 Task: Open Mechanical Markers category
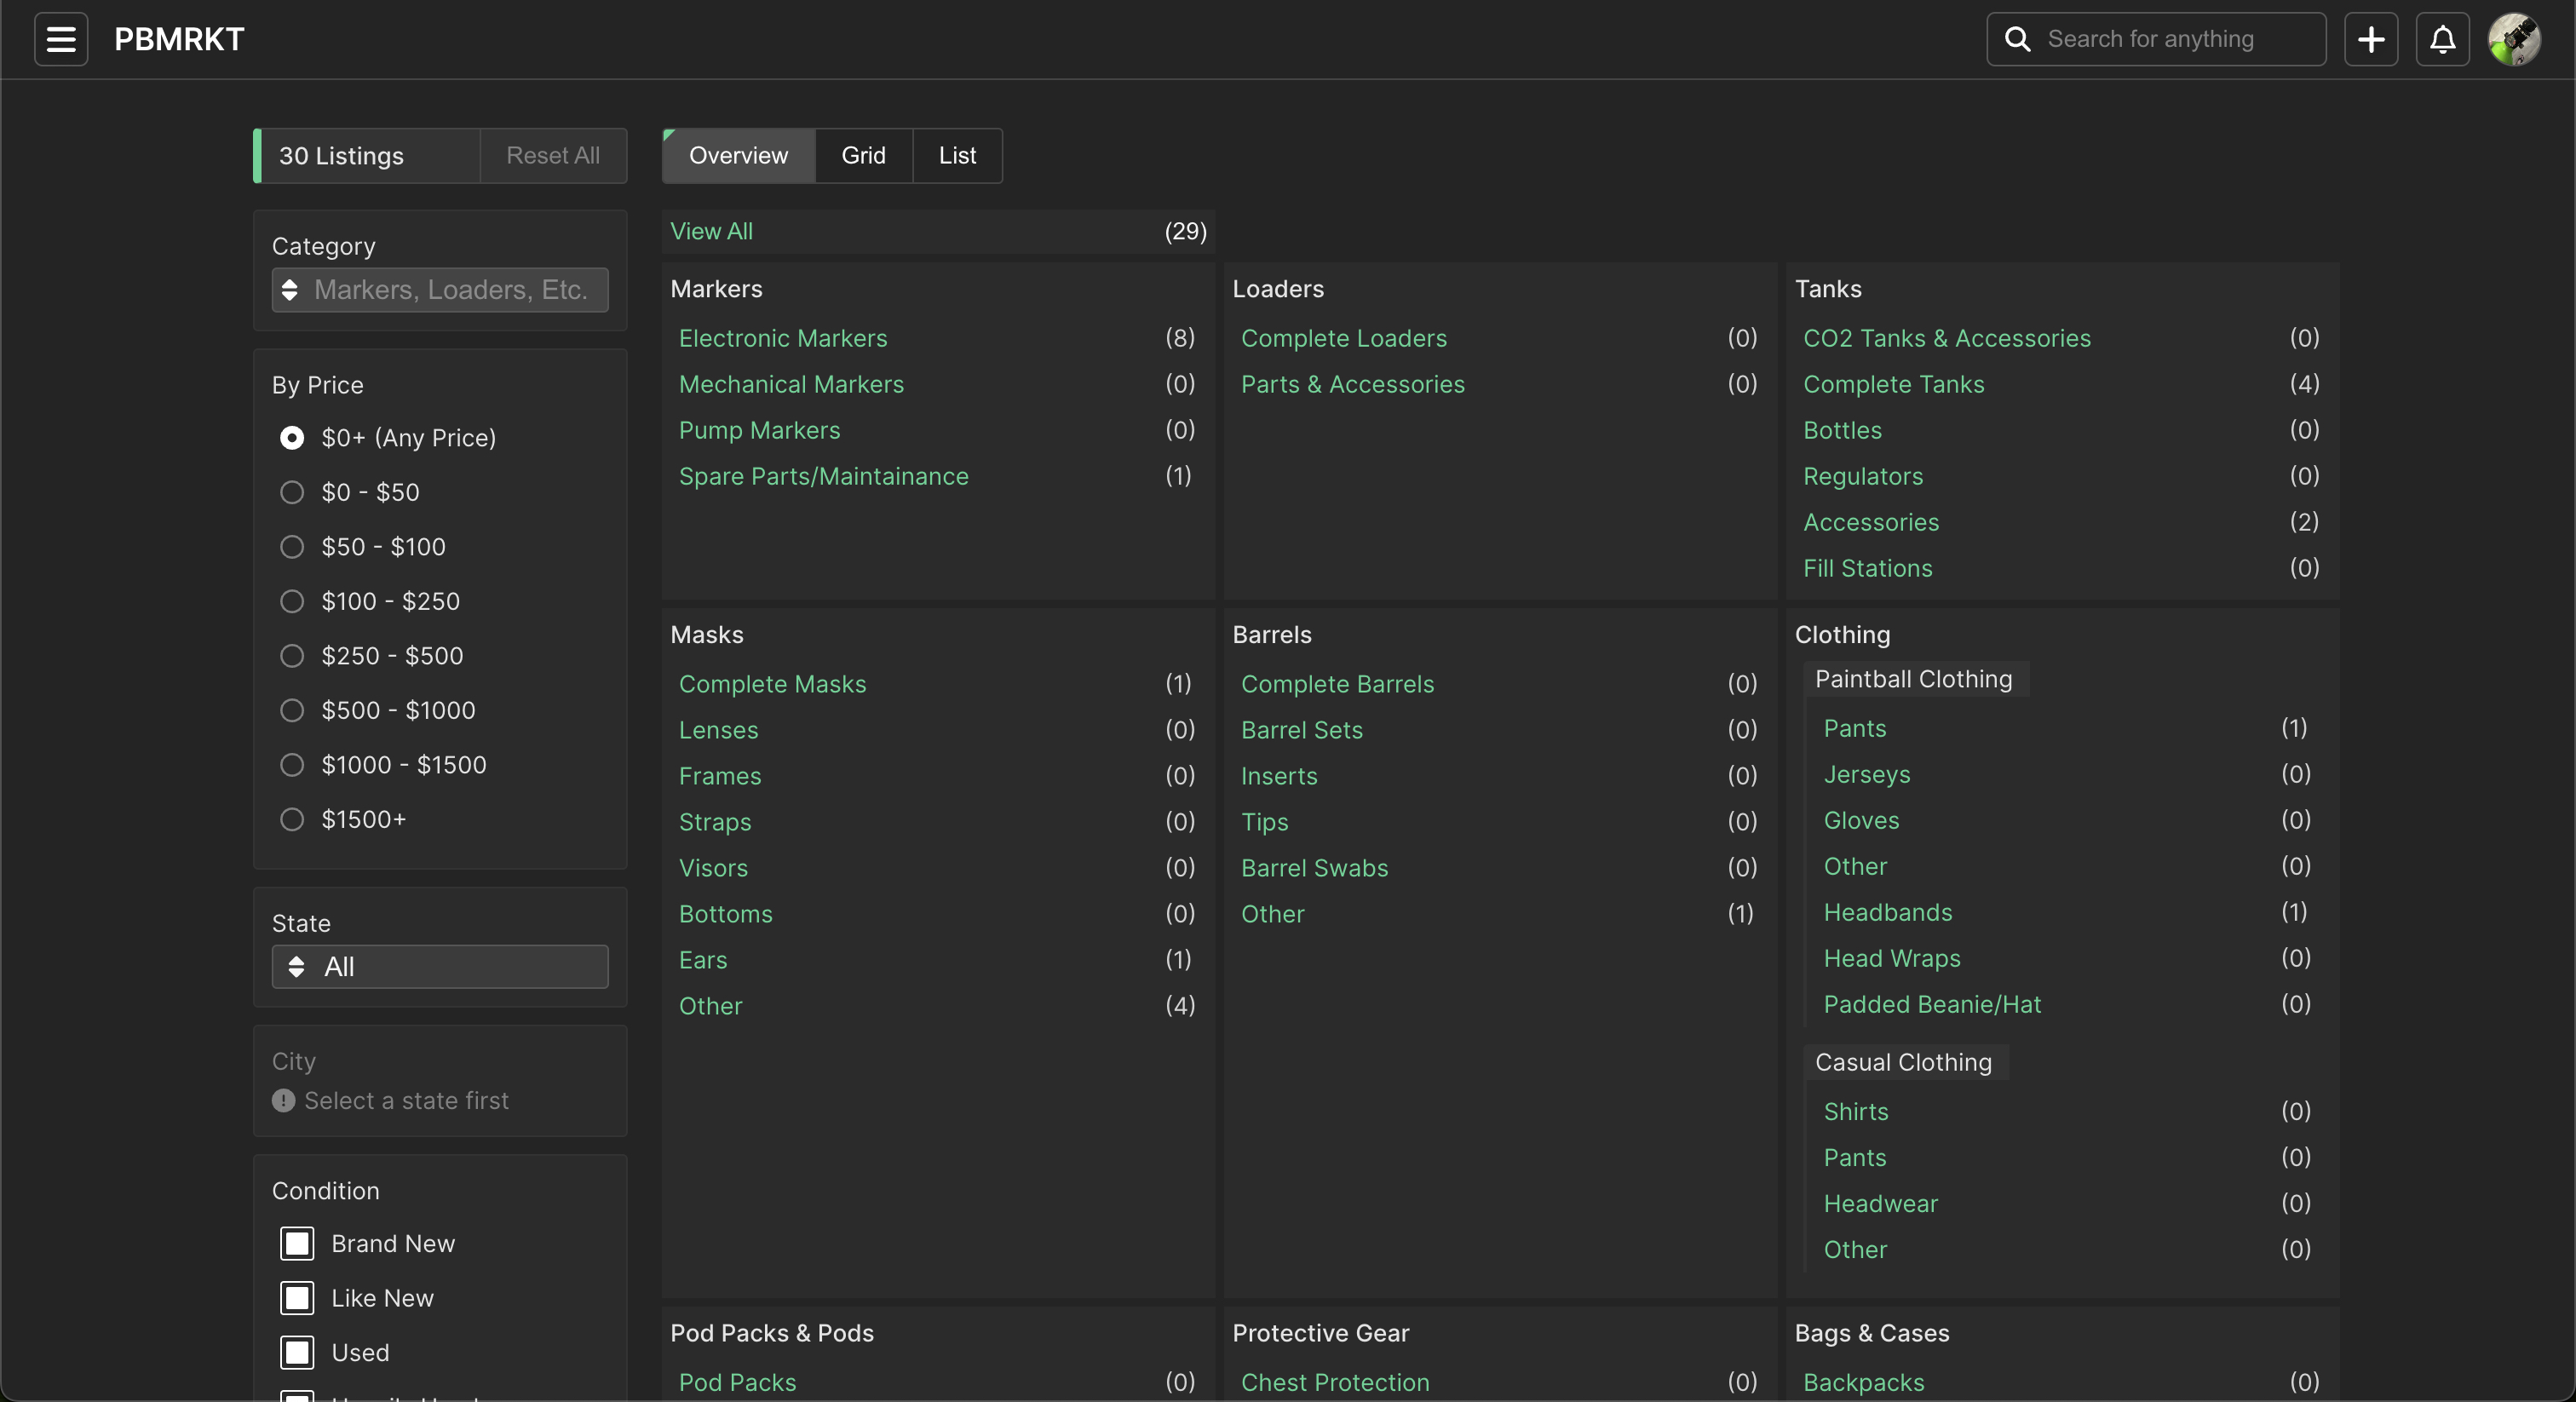791,384
